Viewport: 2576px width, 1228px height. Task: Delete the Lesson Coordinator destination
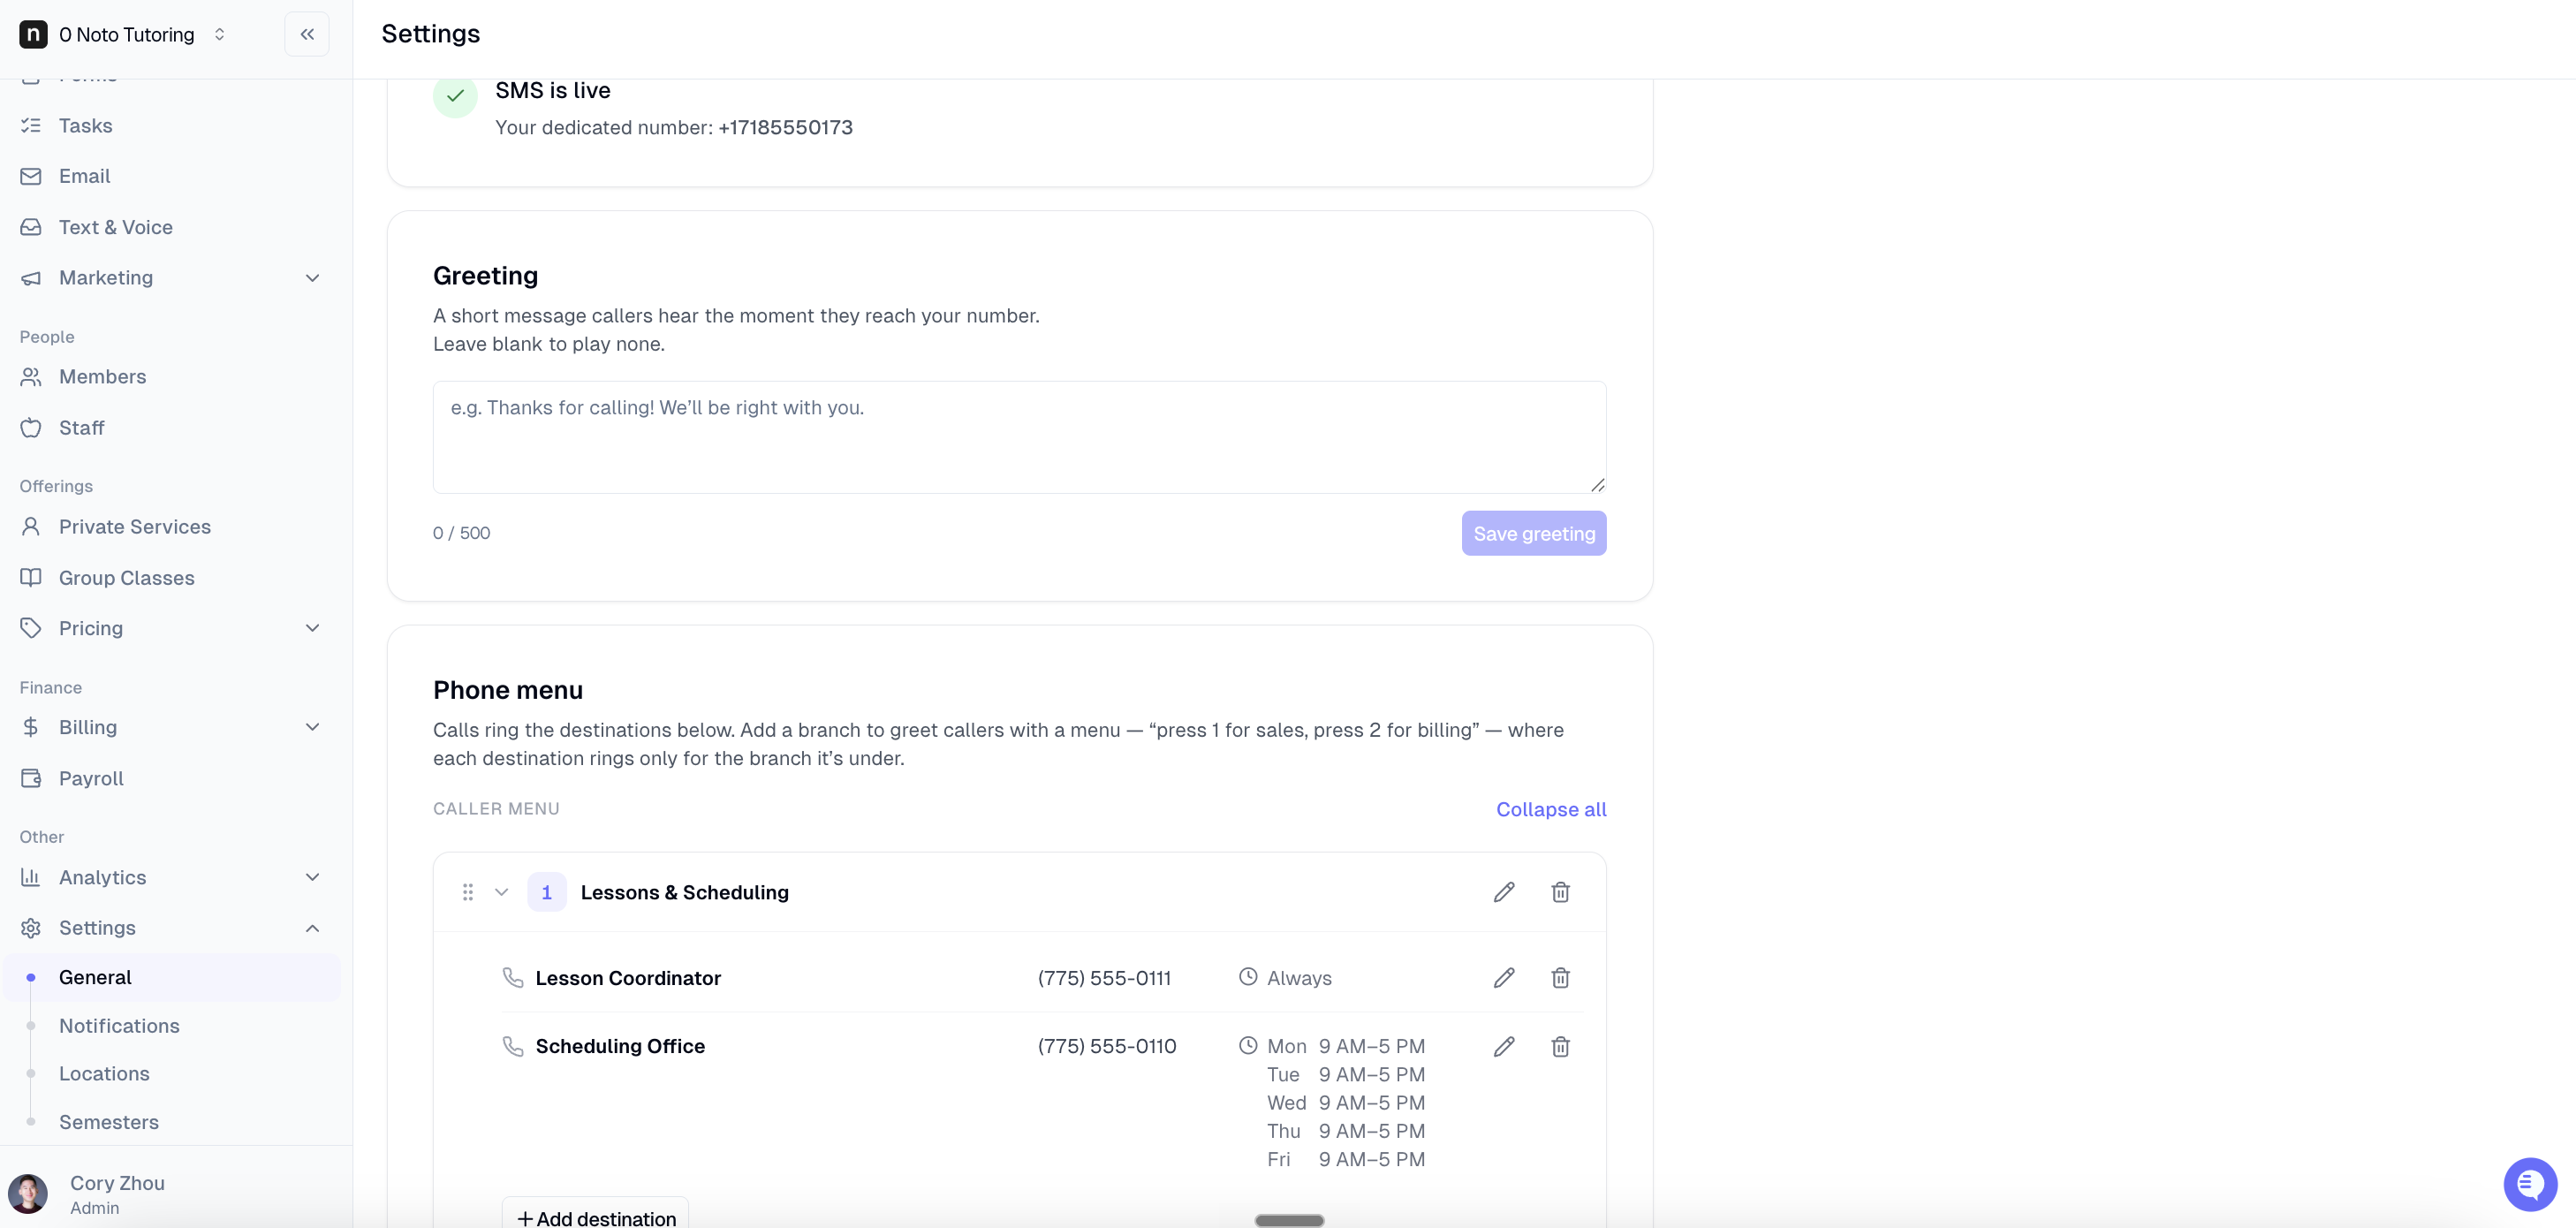pos(1560,978)
